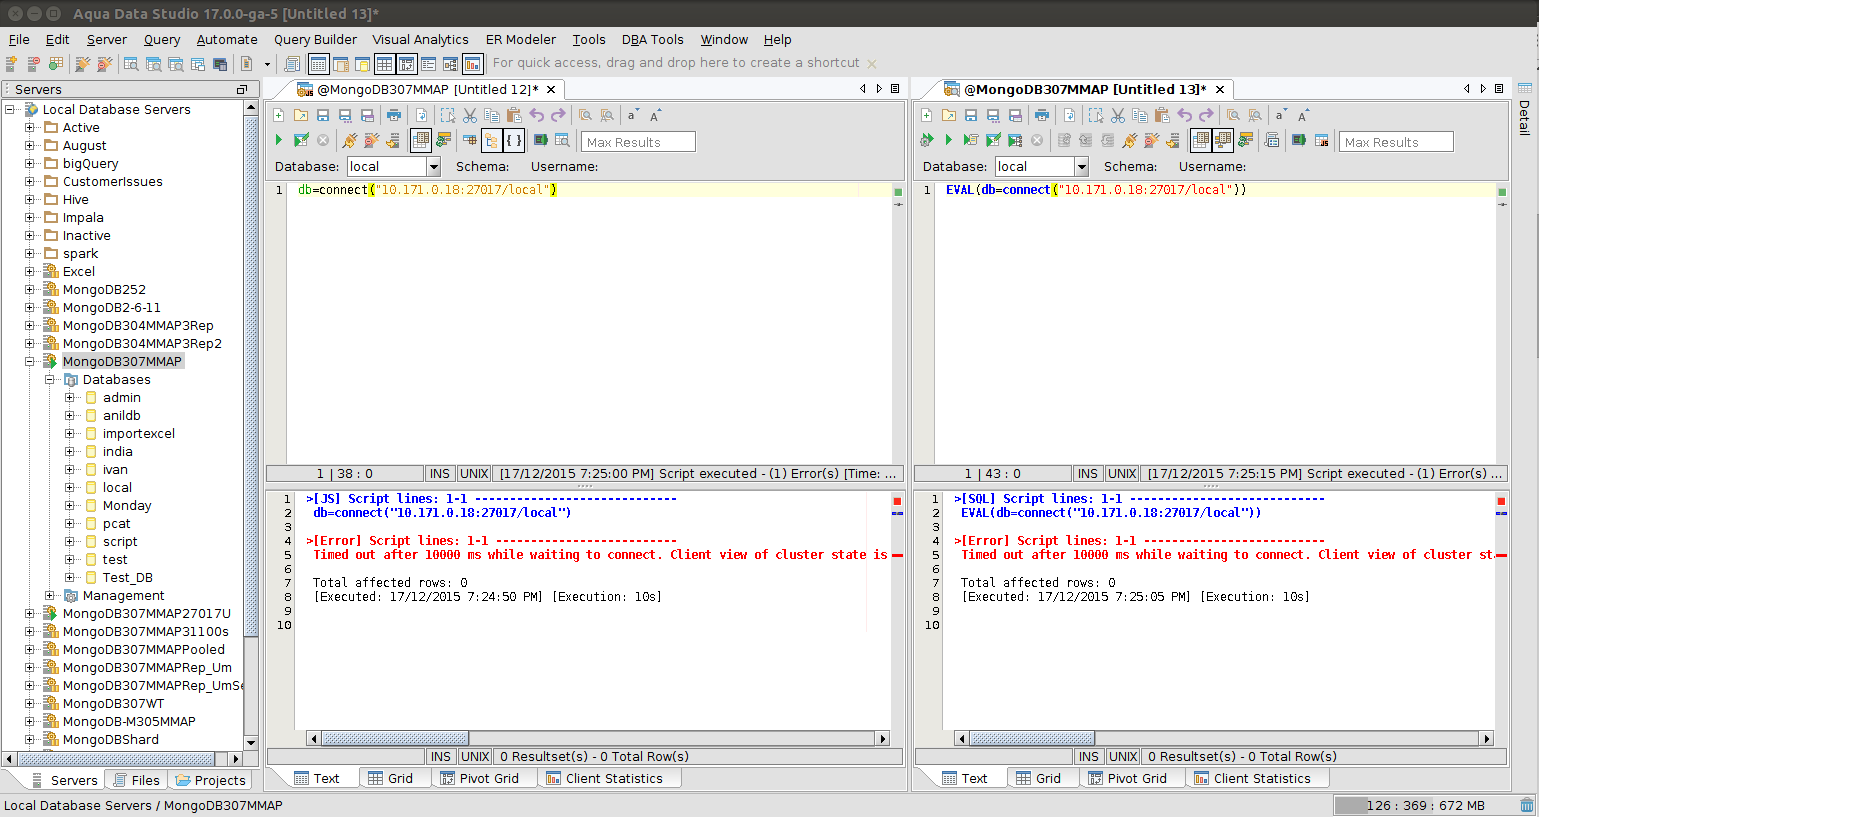
Task: Close the Untitled 13 editor tab
Action: click(x=1220, y=90)
